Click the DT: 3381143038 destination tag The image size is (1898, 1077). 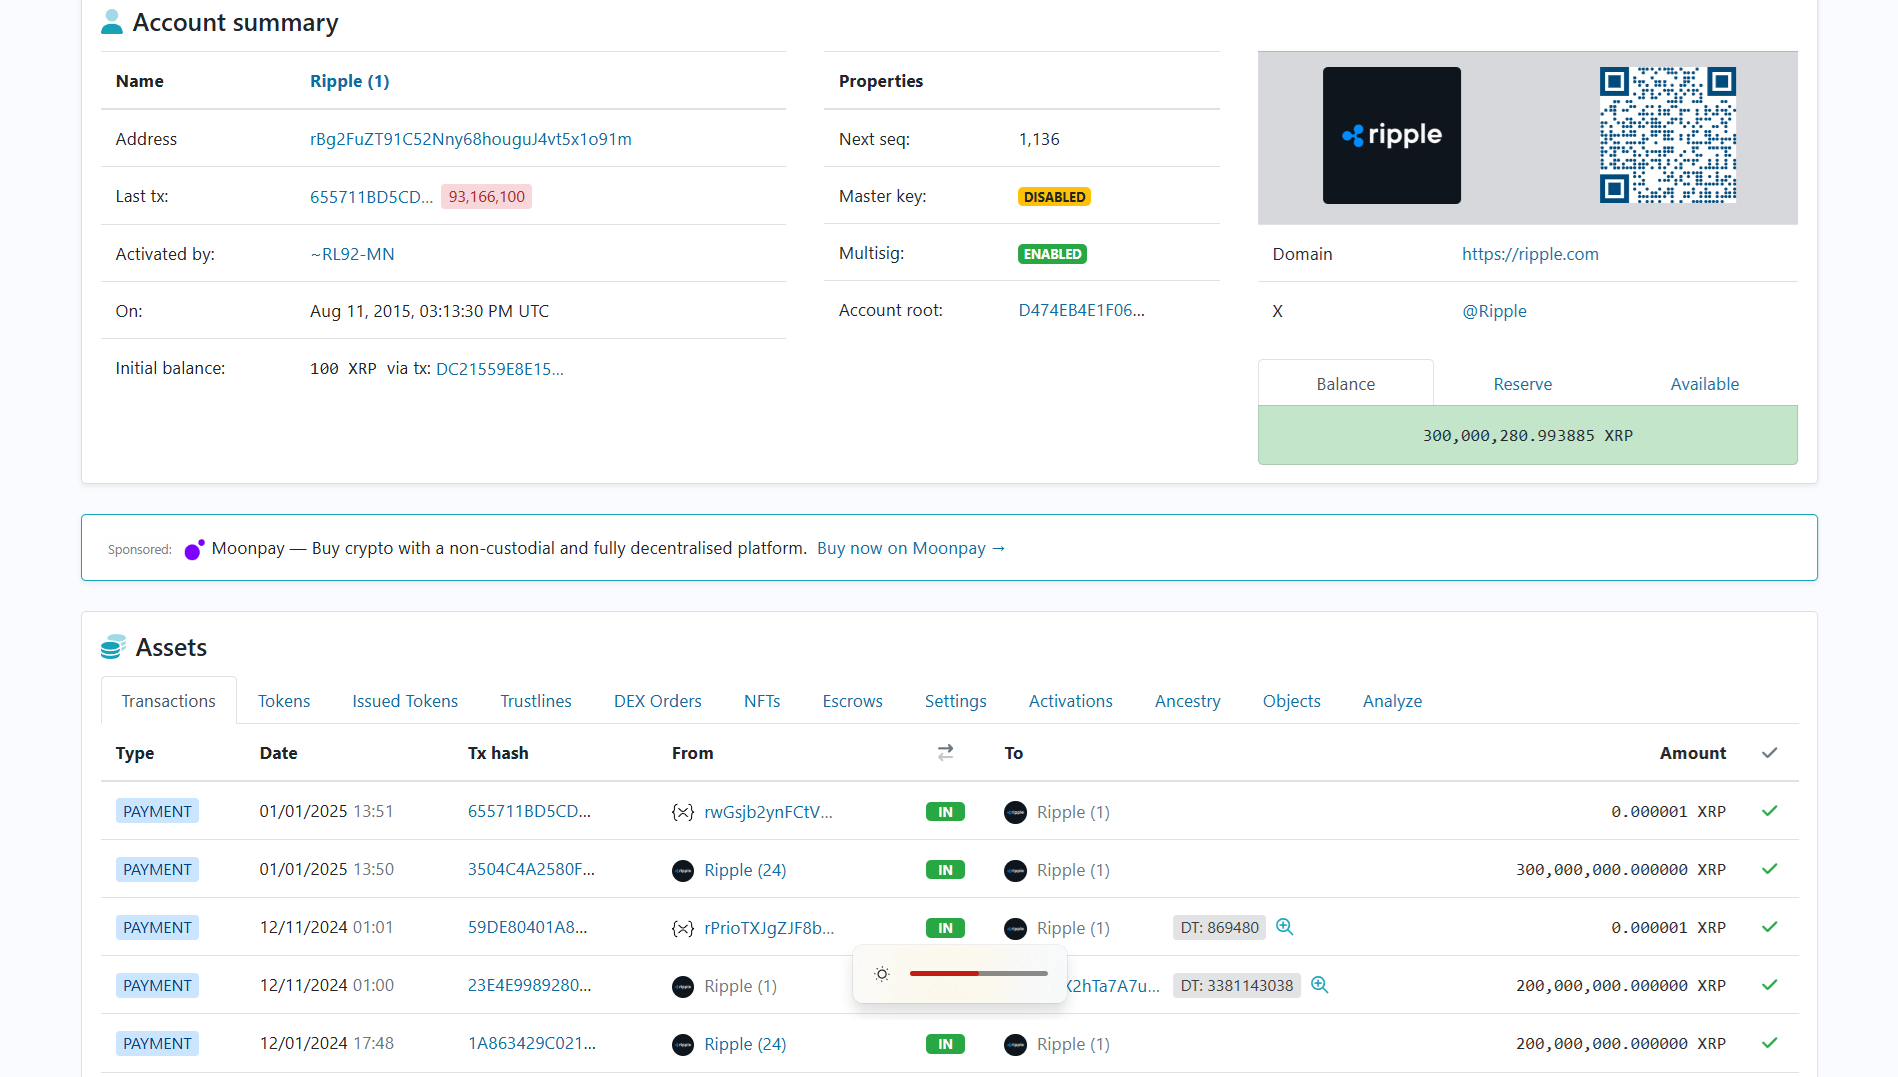[x=1237, y=986]
